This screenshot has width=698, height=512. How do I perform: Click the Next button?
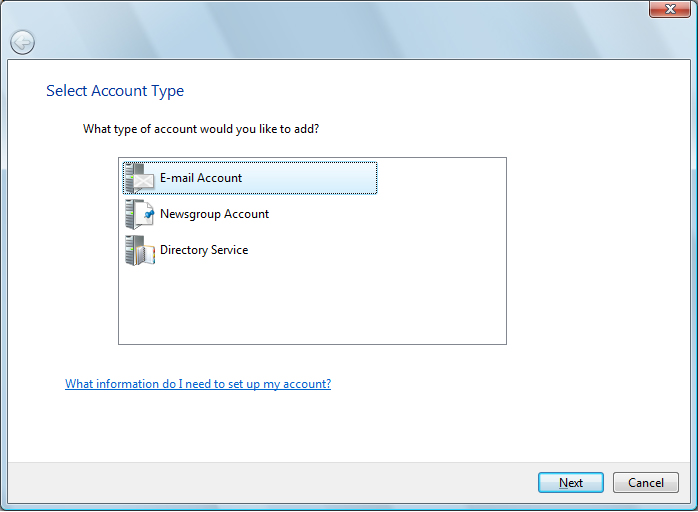click(571, 483)
